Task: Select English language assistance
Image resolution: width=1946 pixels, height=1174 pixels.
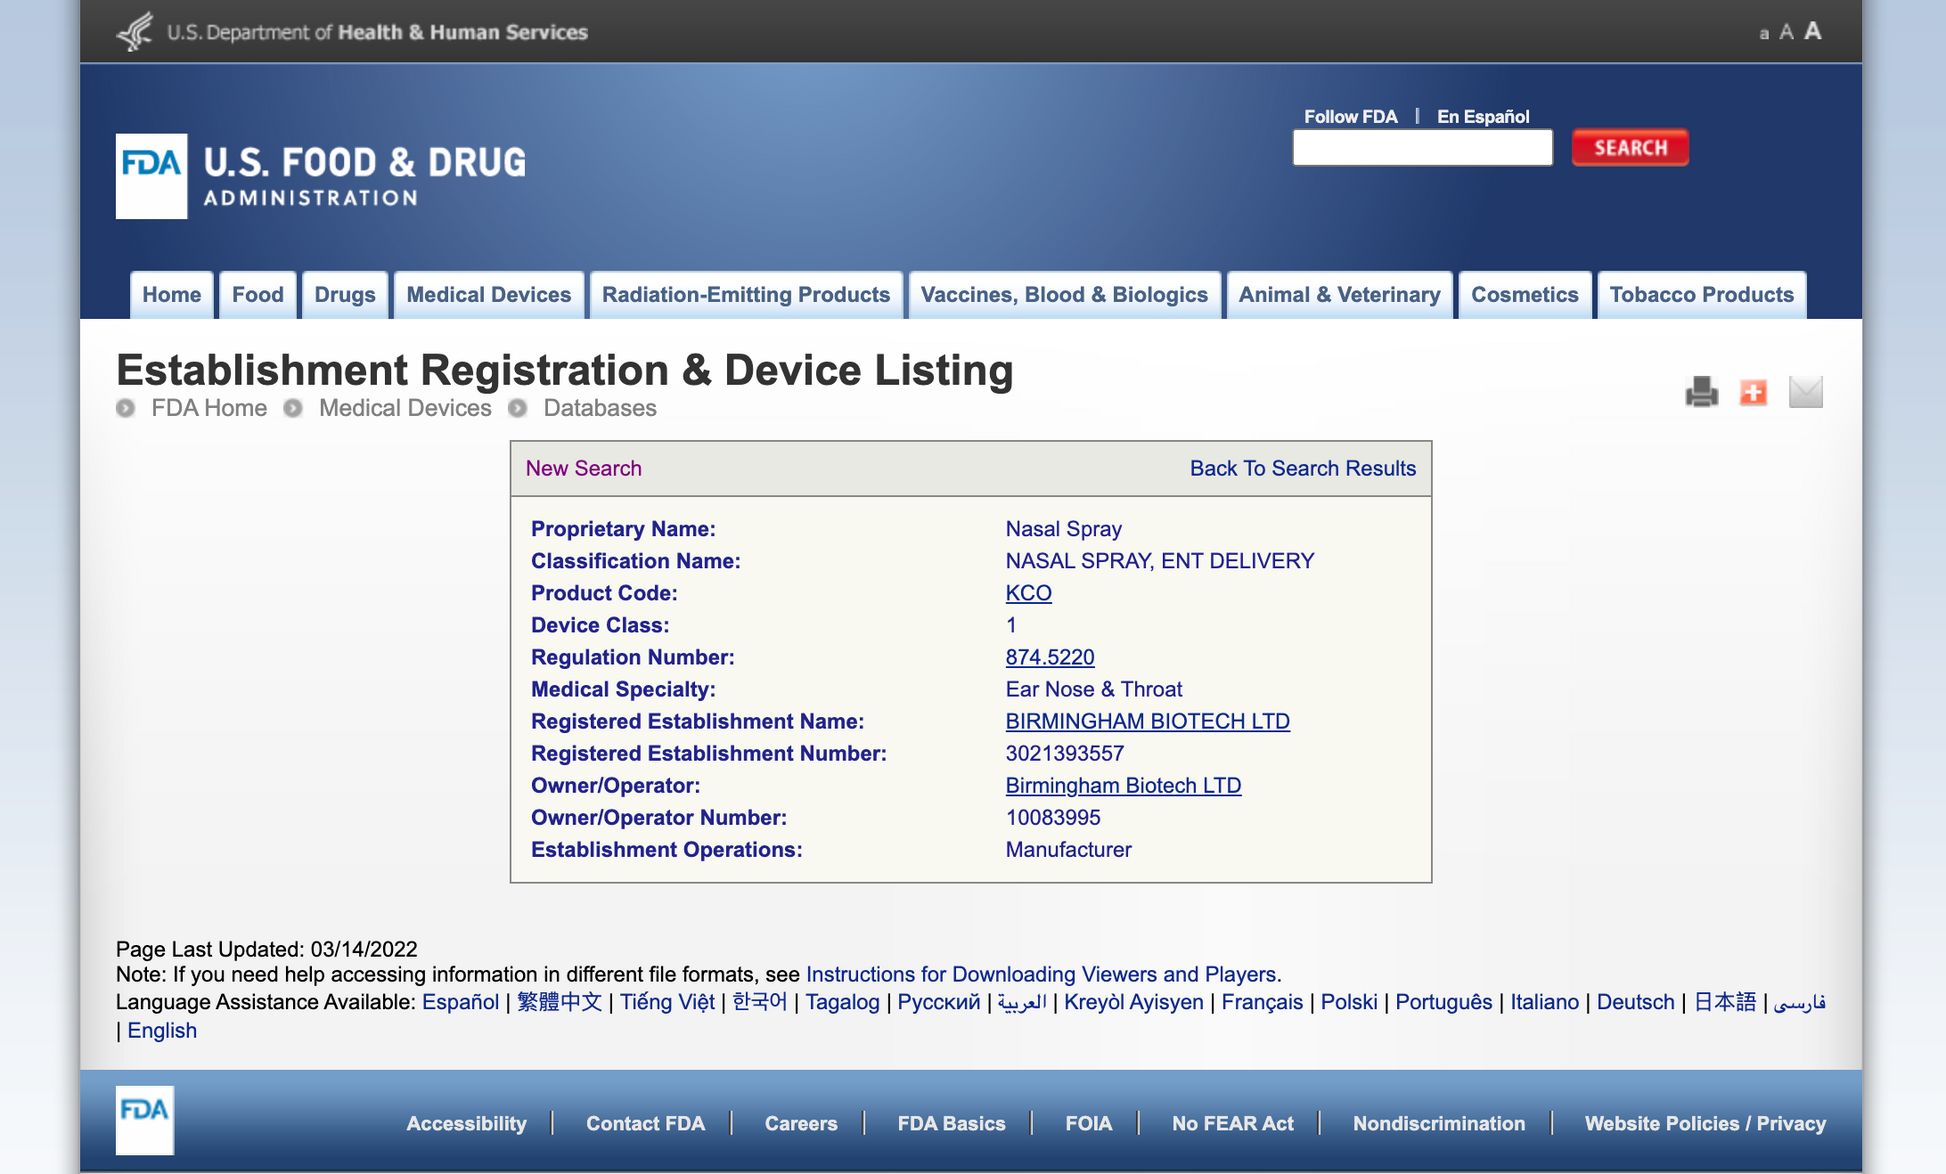Action: [x=162, y=1030]
